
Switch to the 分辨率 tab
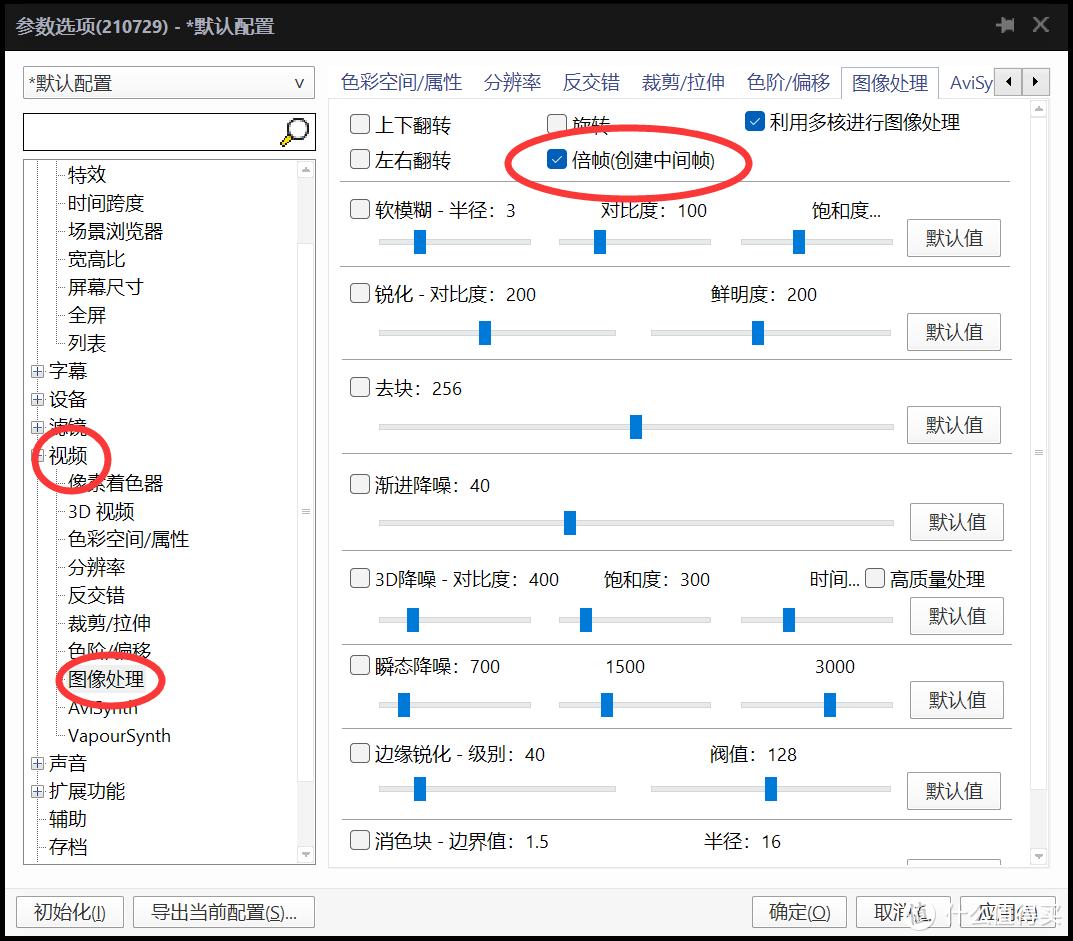[x=511, y=82]
